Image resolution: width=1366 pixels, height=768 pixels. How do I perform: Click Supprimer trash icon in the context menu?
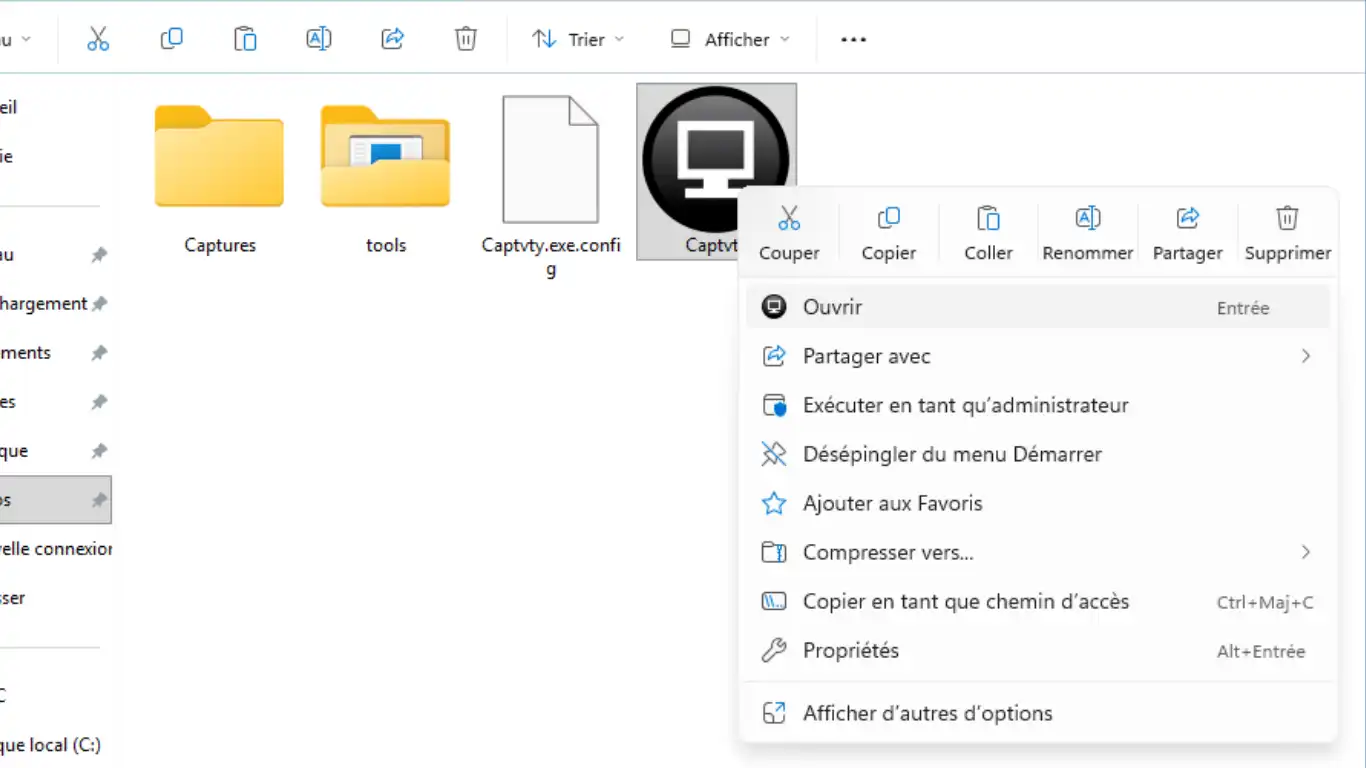pyautogui.click(x=1287, y=218)
